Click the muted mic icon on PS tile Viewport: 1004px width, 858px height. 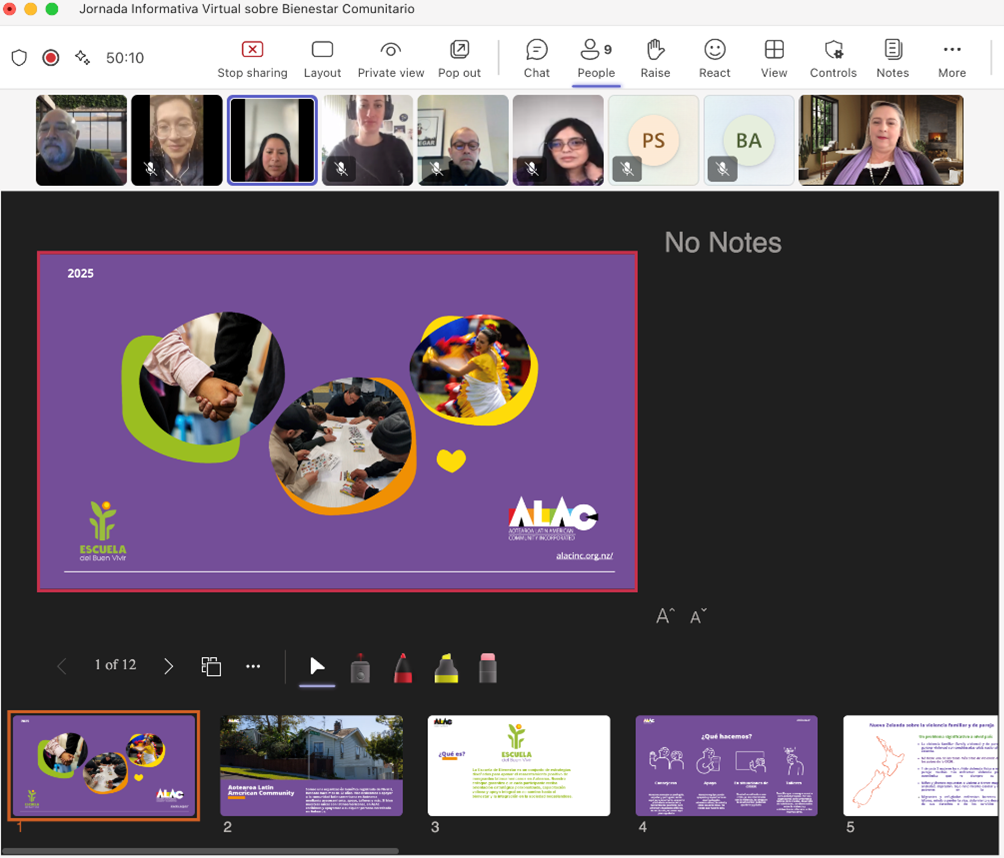[x=627, y=168]
